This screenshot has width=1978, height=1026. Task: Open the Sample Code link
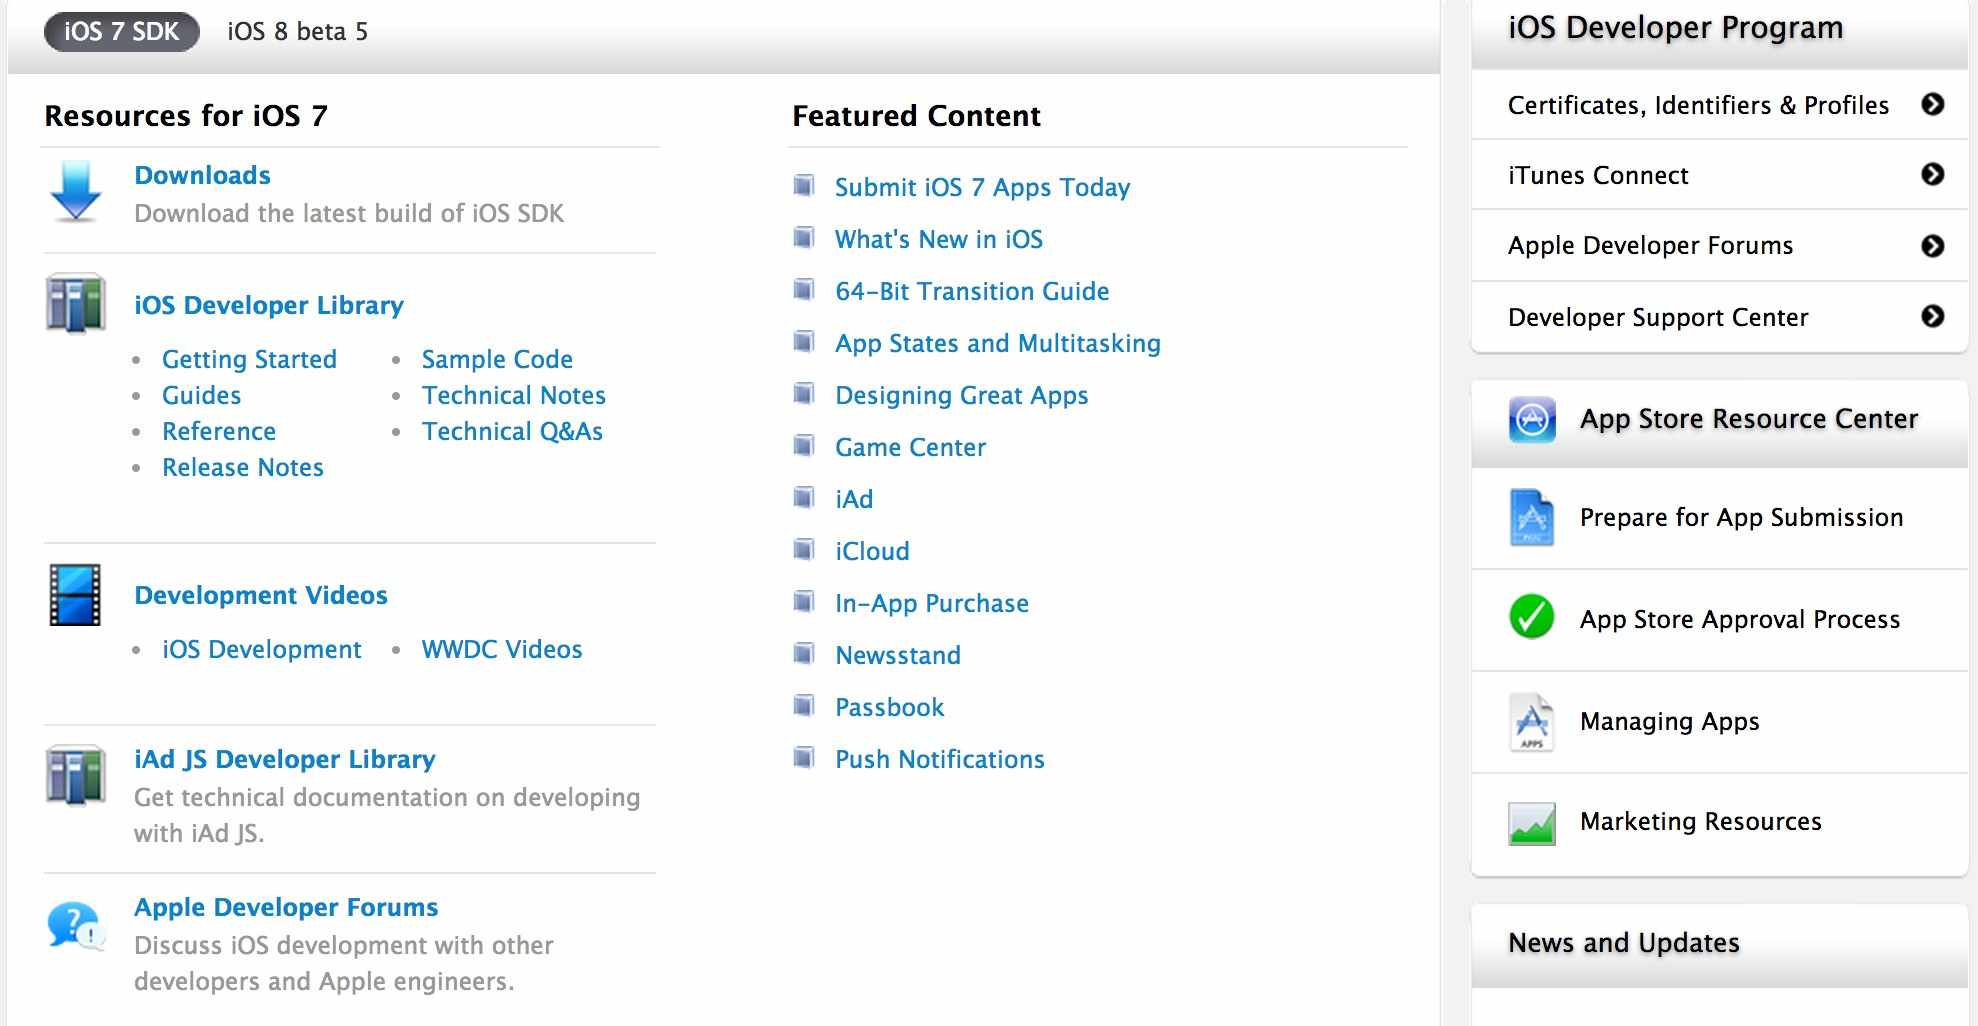coord(497,359)
